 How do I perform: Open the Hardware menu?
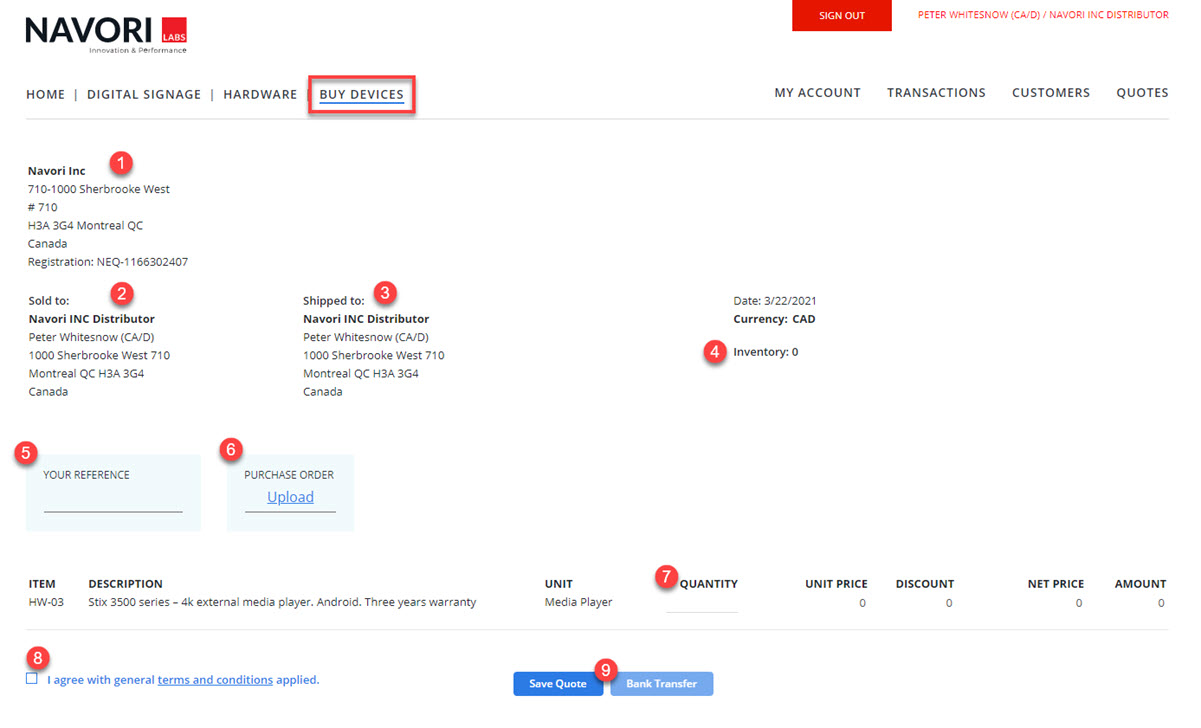click(x=260, y=95)
